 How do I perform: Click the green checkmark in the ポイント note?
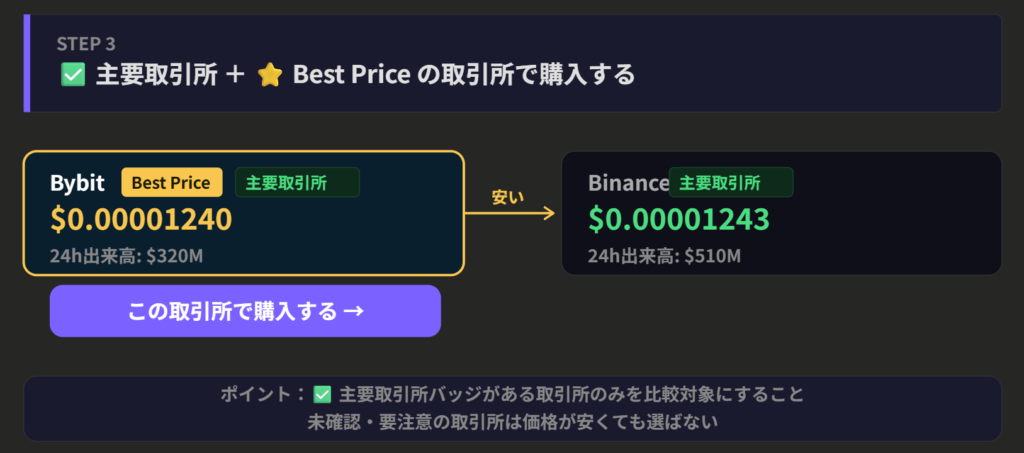tap(322, 395)
